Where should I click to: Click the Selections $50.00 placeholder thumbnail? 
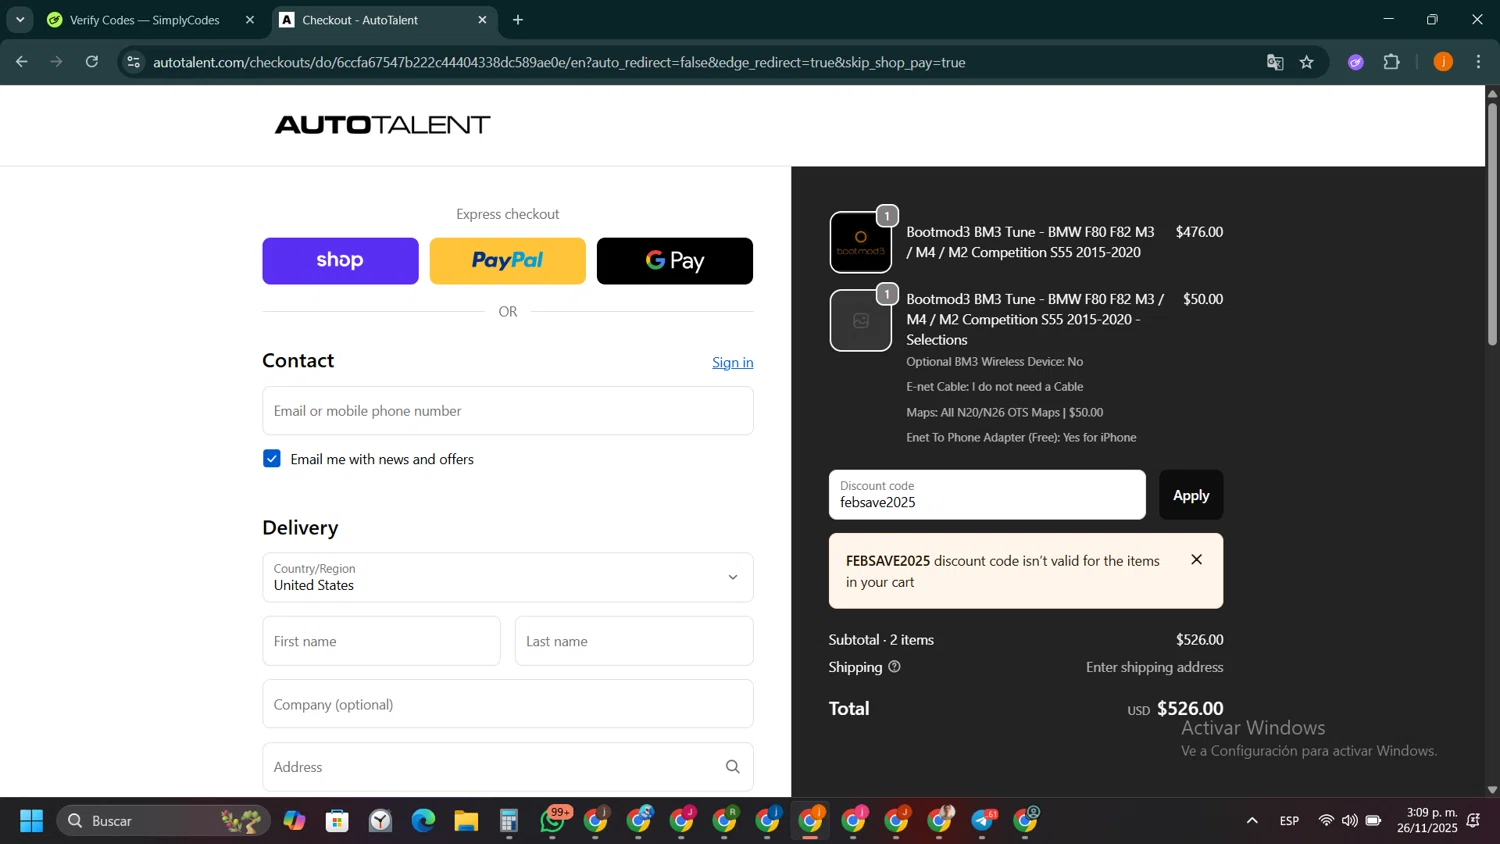click(x=860, y=321)
